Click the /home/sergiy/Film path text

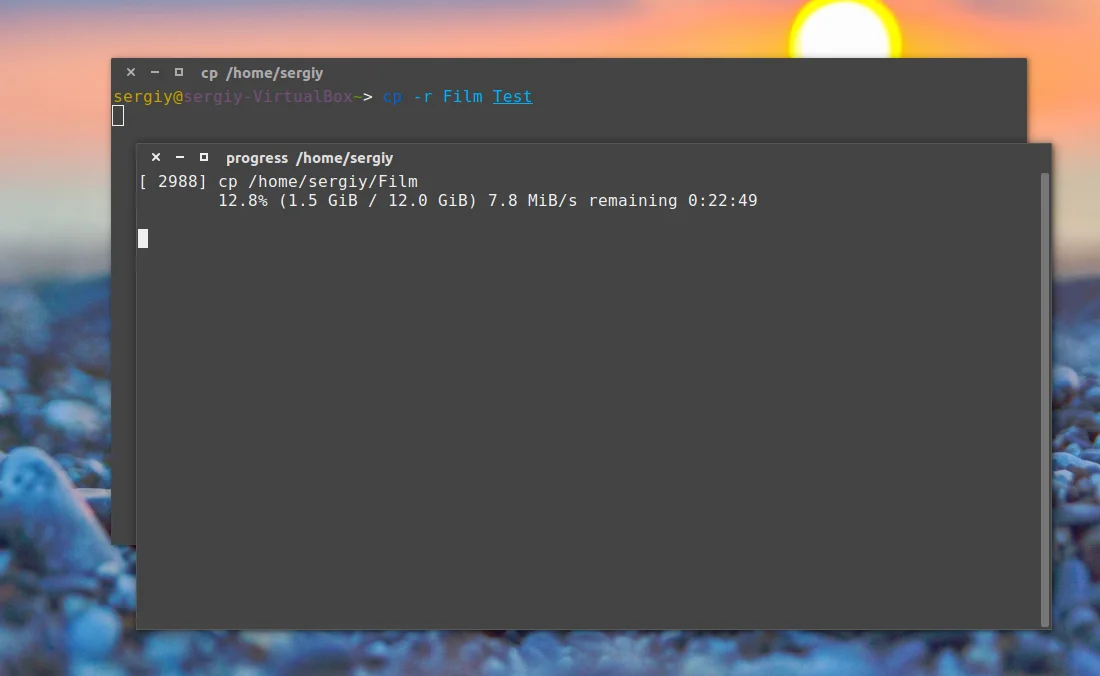point(333,182)
